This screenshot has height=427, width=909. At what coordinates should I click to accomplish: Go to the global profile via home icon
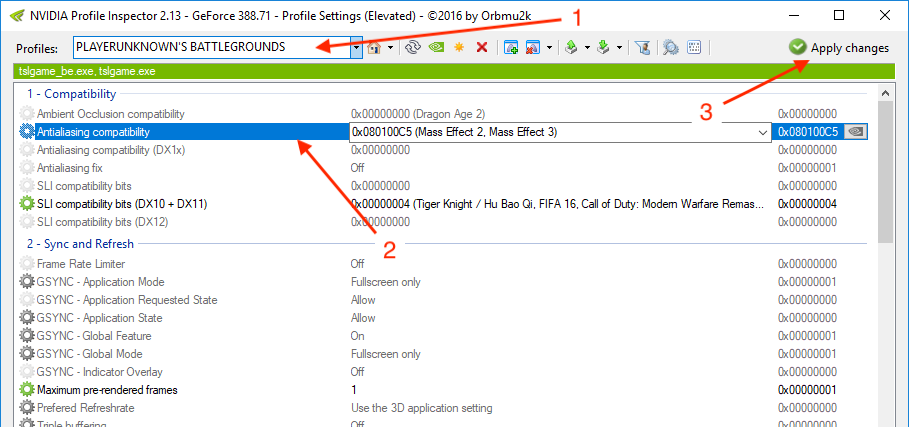(374, 48)
